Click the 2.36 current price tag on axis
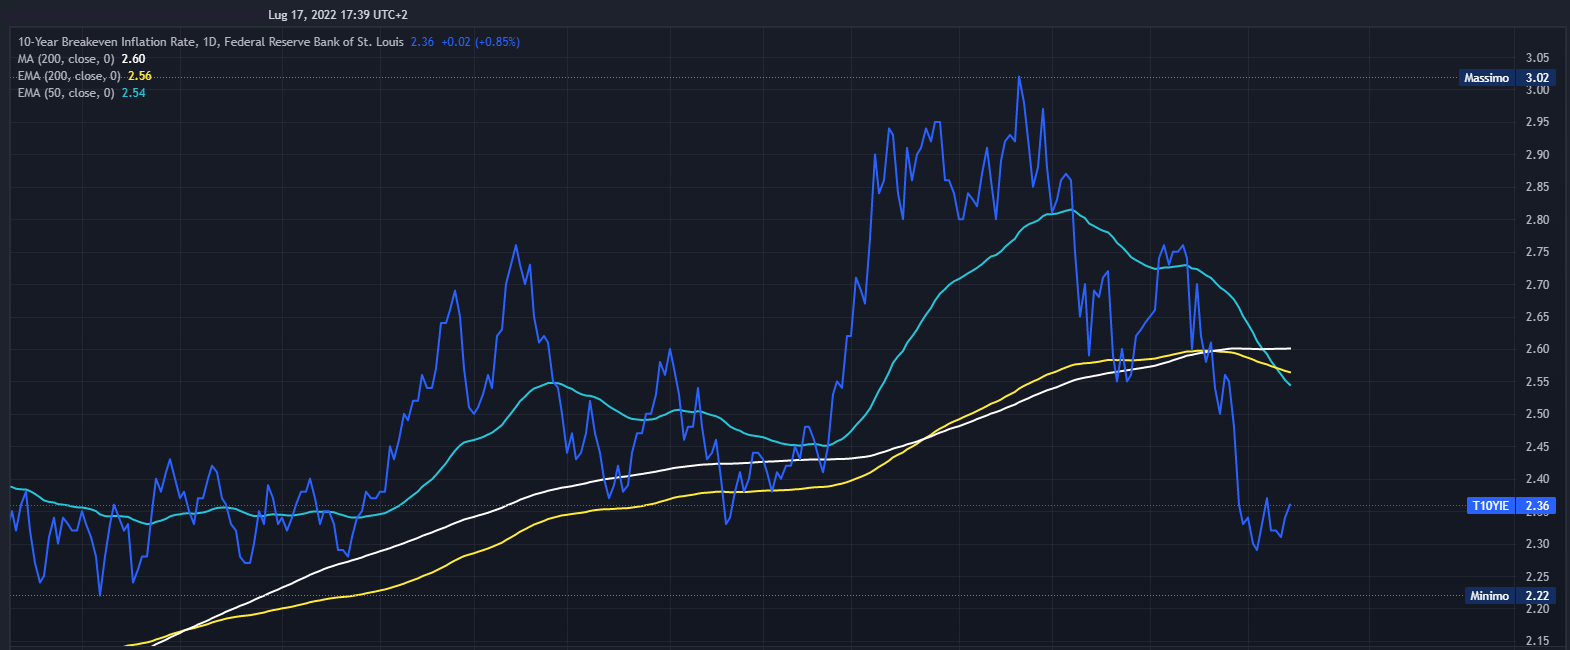 1537,506
